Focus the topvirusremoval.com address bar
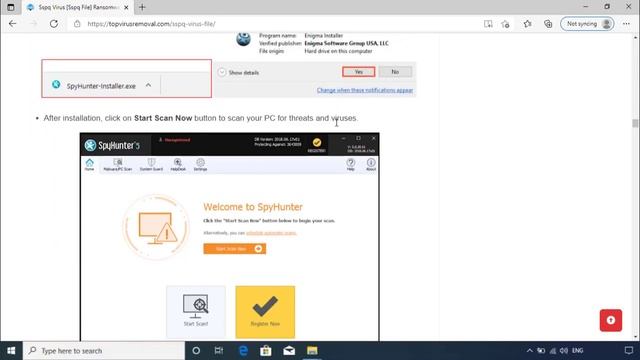 pyautogui.click(x=278, y=24)
